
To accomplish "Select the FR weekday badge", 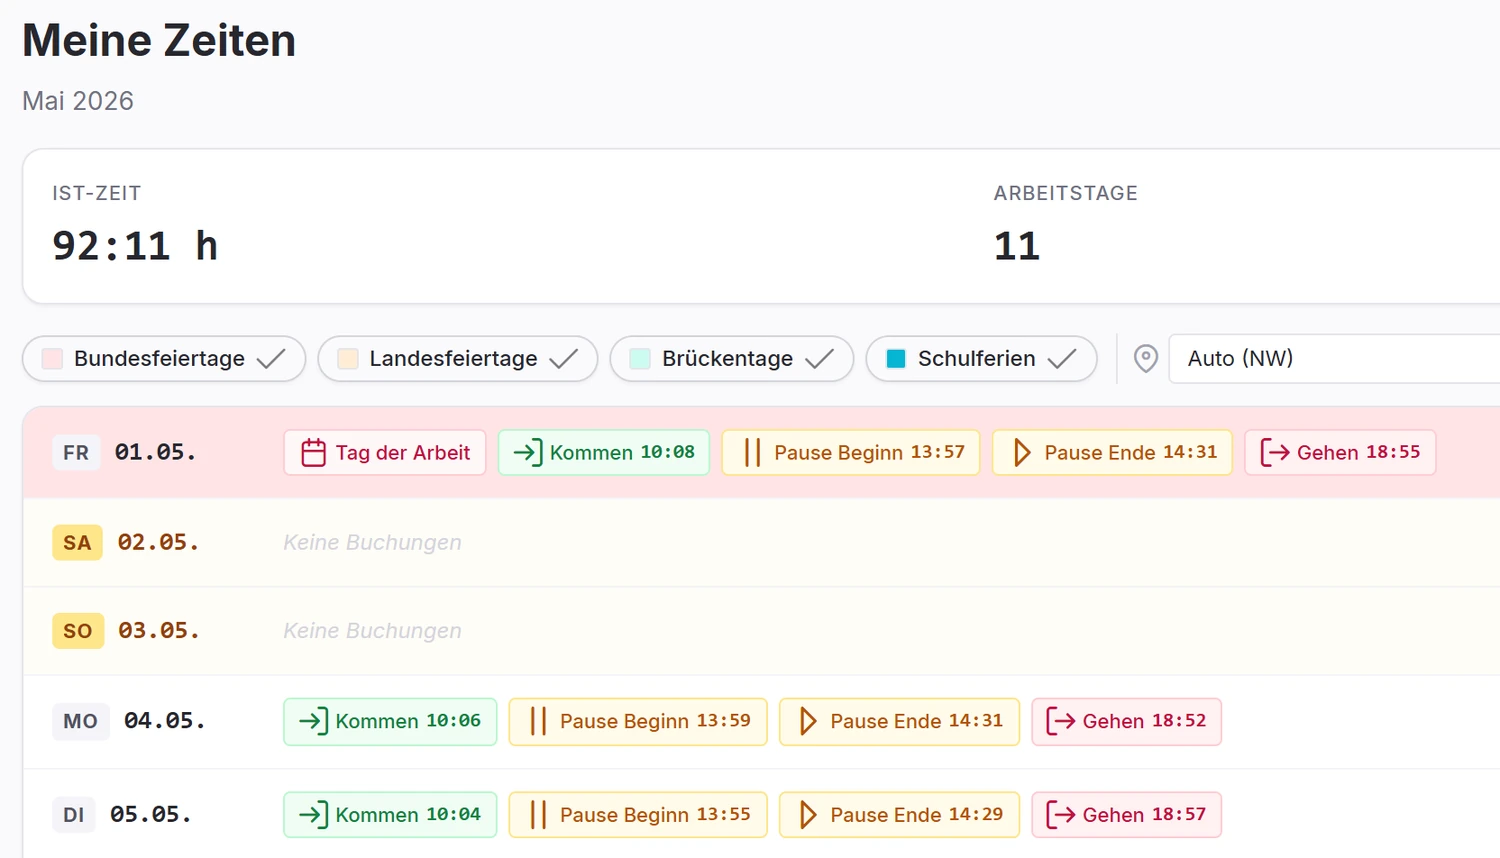I will point(76,453).
